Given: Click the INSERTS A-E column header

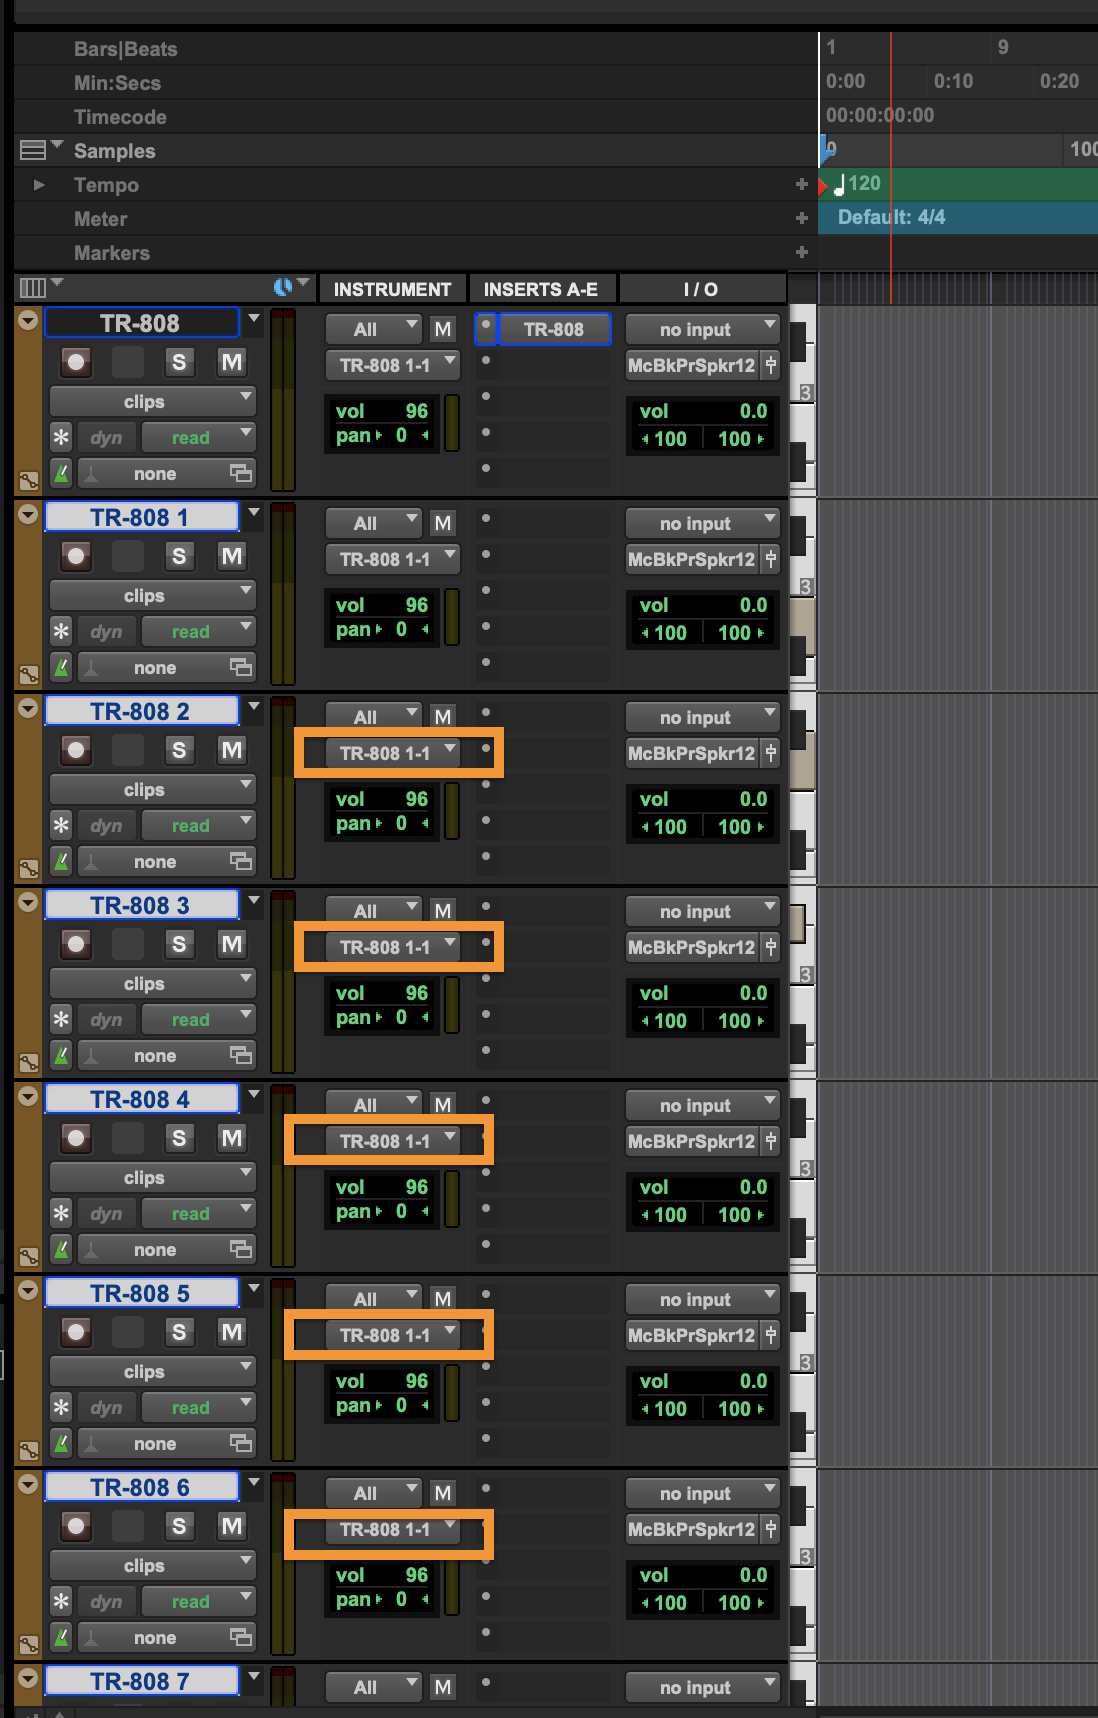Looking at the screenshot, I should pos(541,289).
